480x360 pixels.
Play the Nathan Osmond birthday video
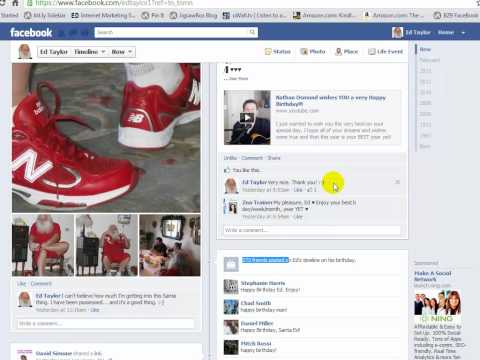pyautogui.click(x=247, y=117)
